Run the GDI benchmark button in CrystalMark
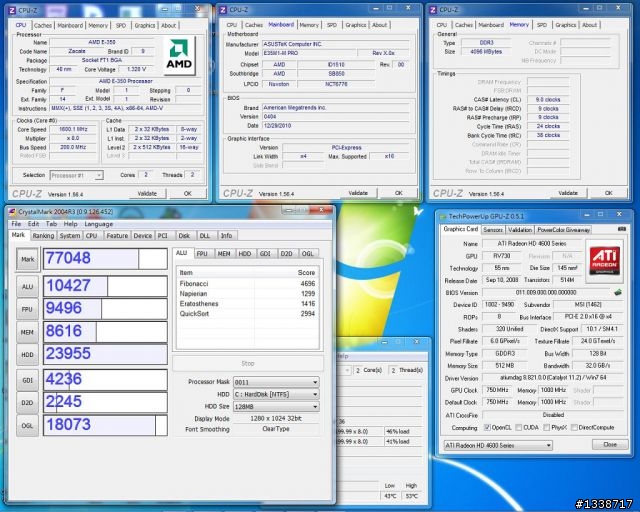The image size is (640, 512). coord(27,380)
